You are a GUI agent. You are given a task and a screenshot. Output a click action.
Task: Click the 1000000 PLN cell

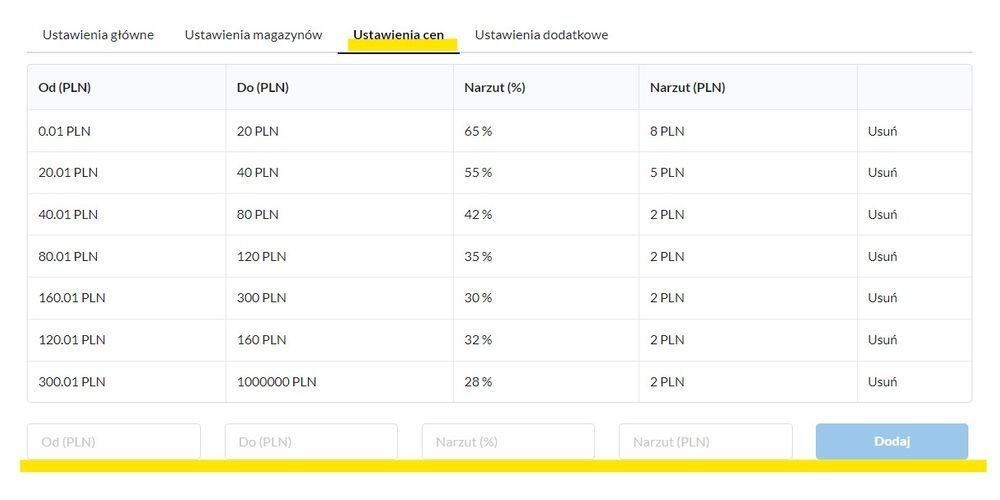[x=277, y=382]
